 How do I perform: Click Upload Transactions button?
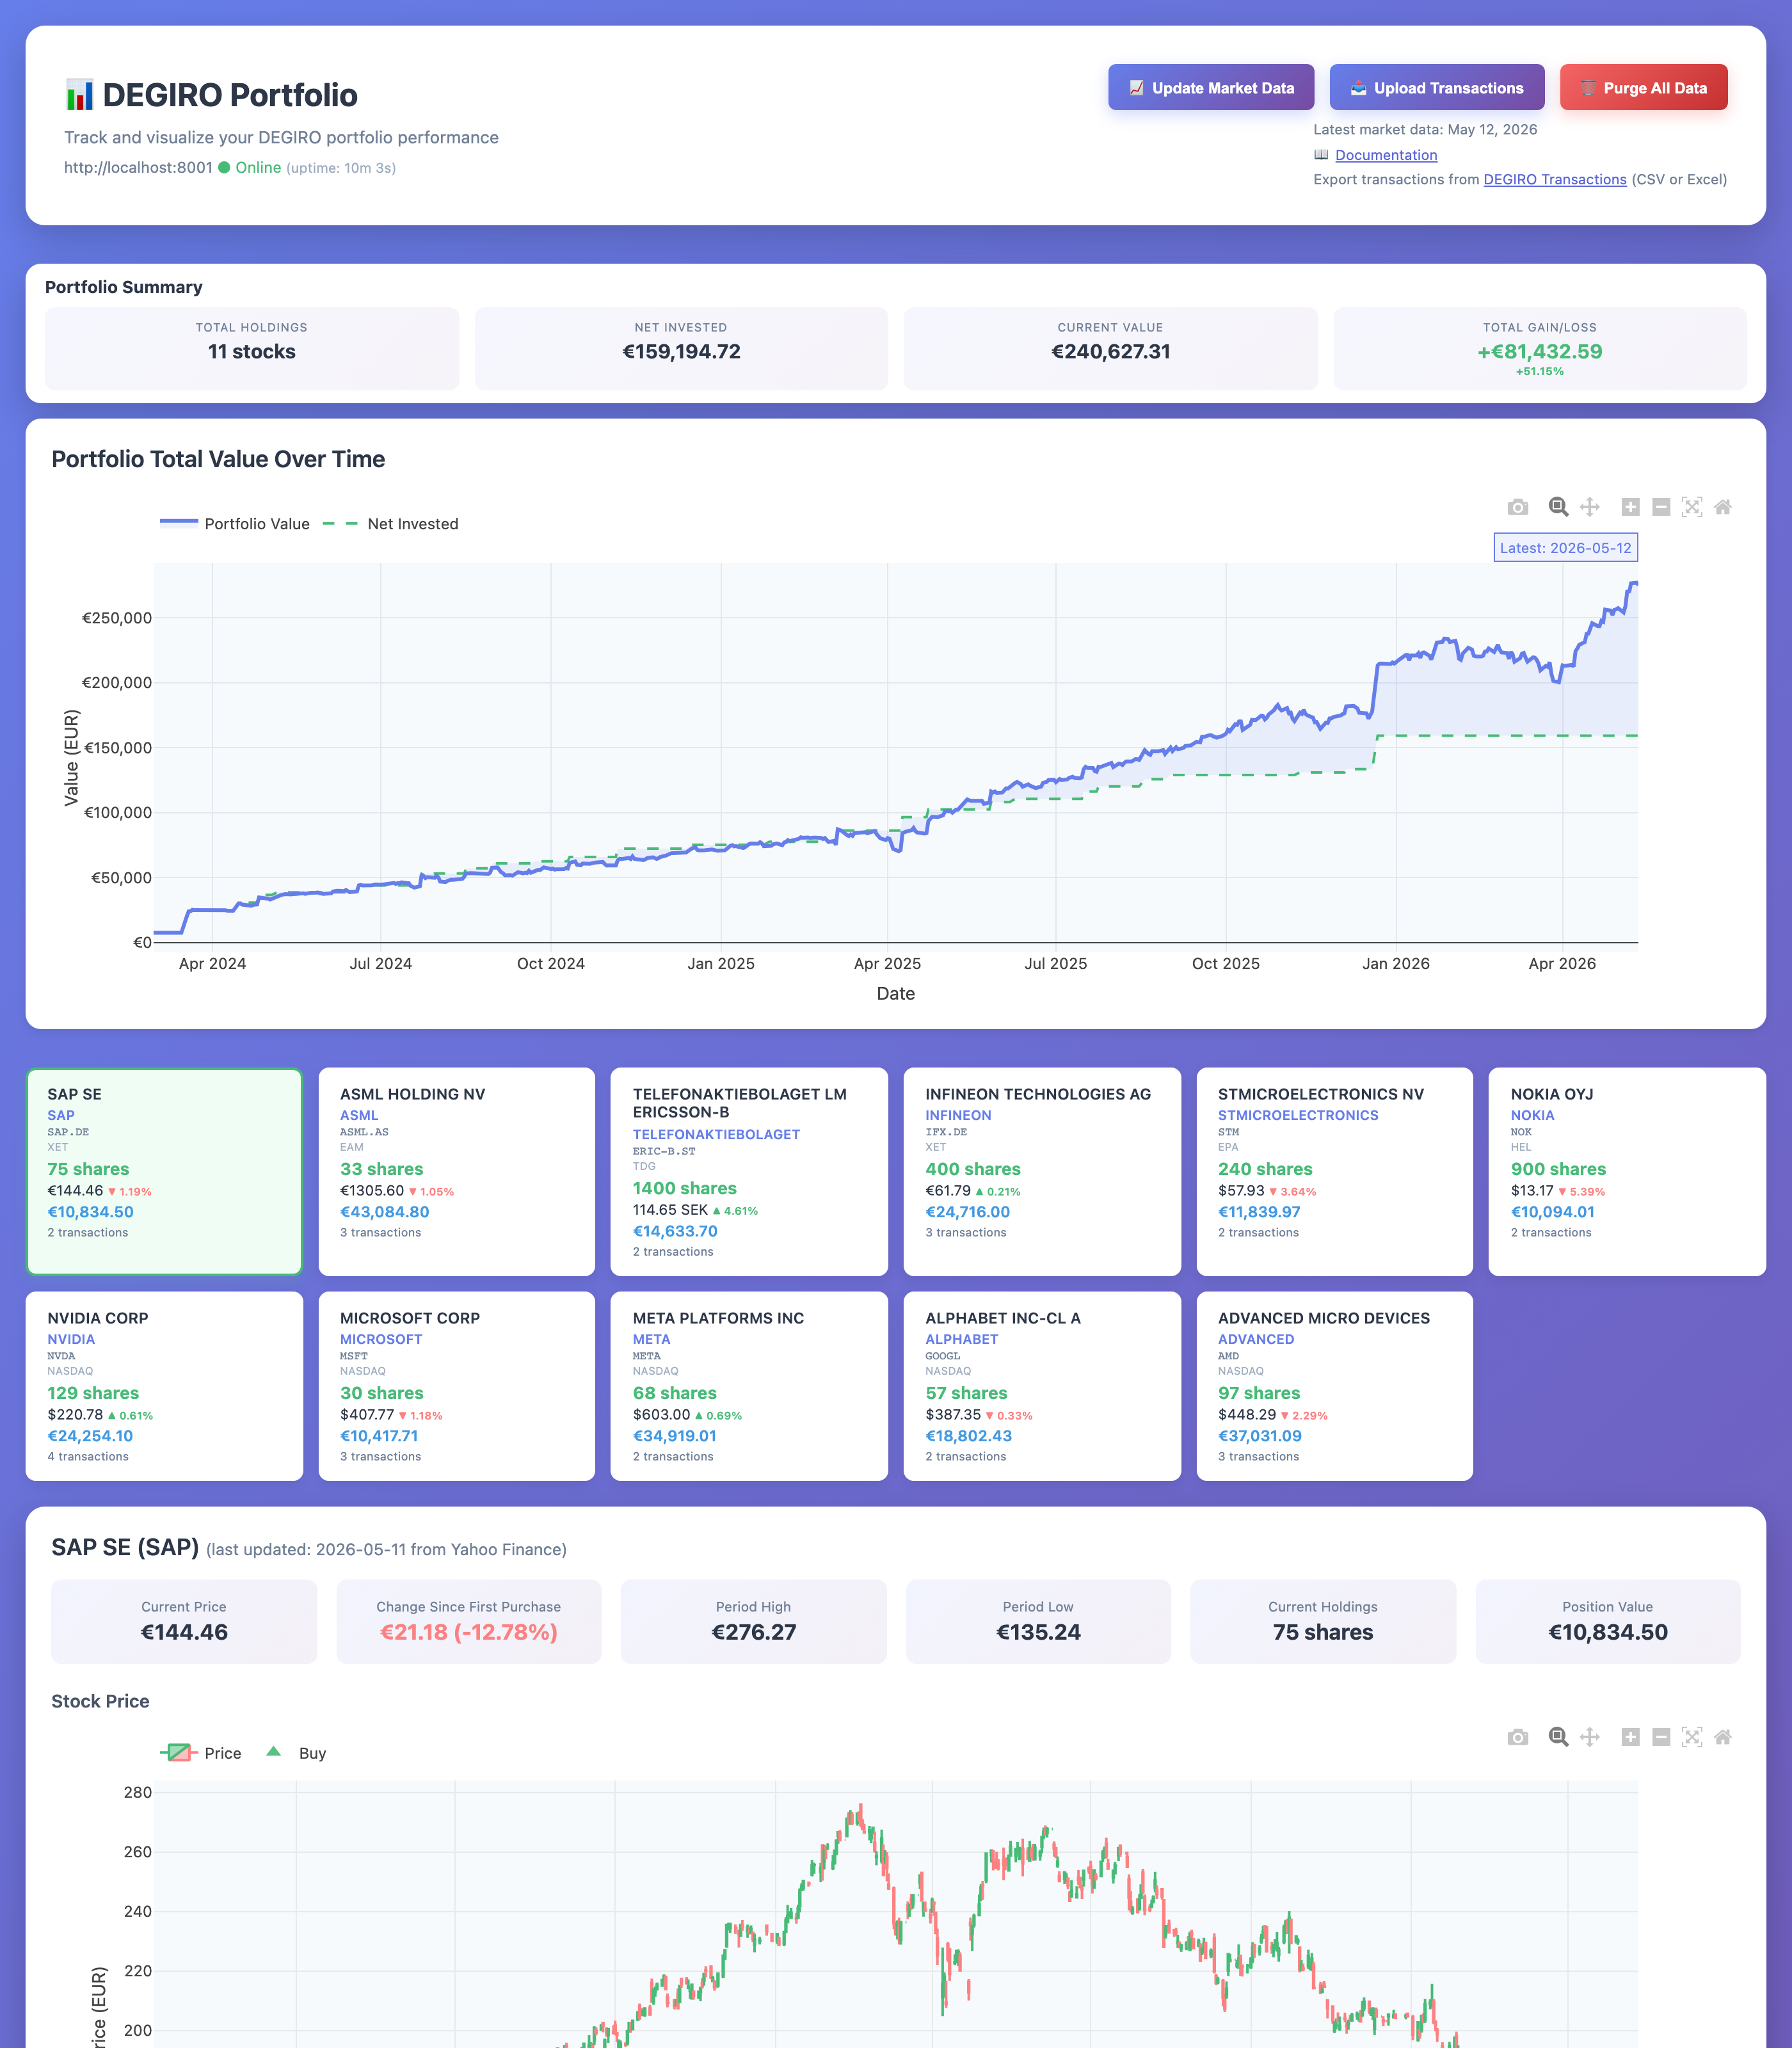[1436, 88]
